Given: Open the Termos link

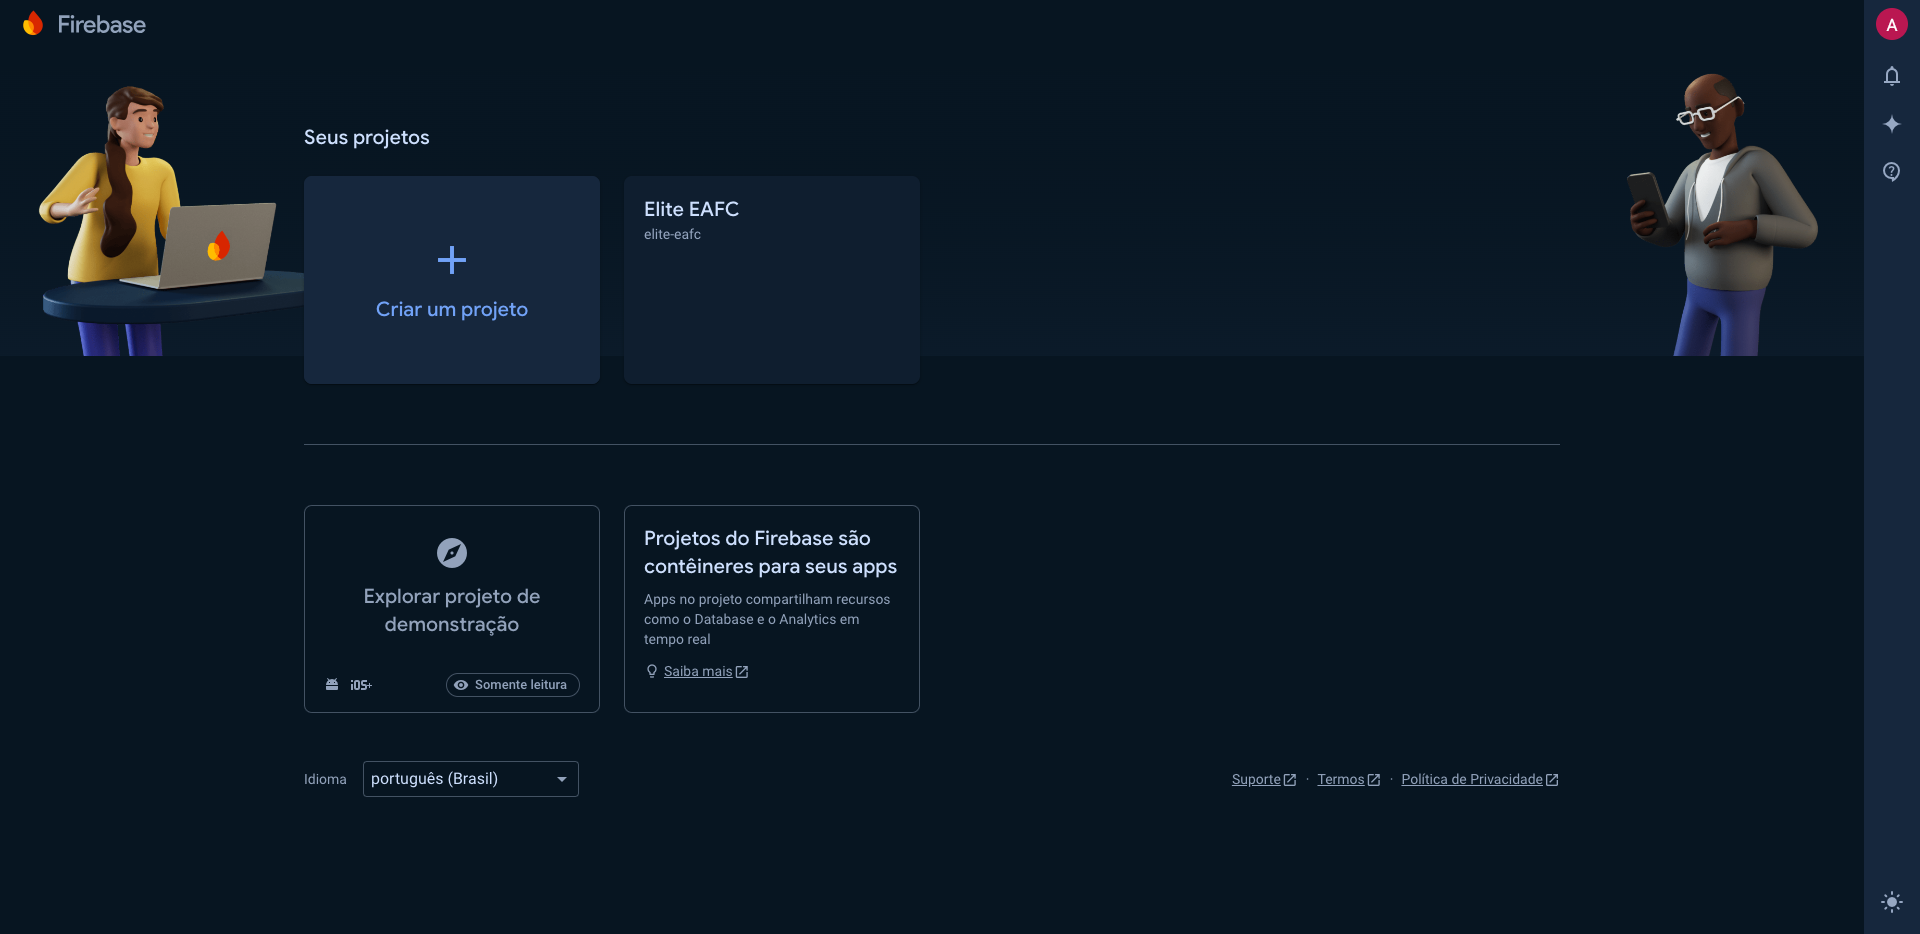Looking at the screenshot, I should tap(1340, 780).
